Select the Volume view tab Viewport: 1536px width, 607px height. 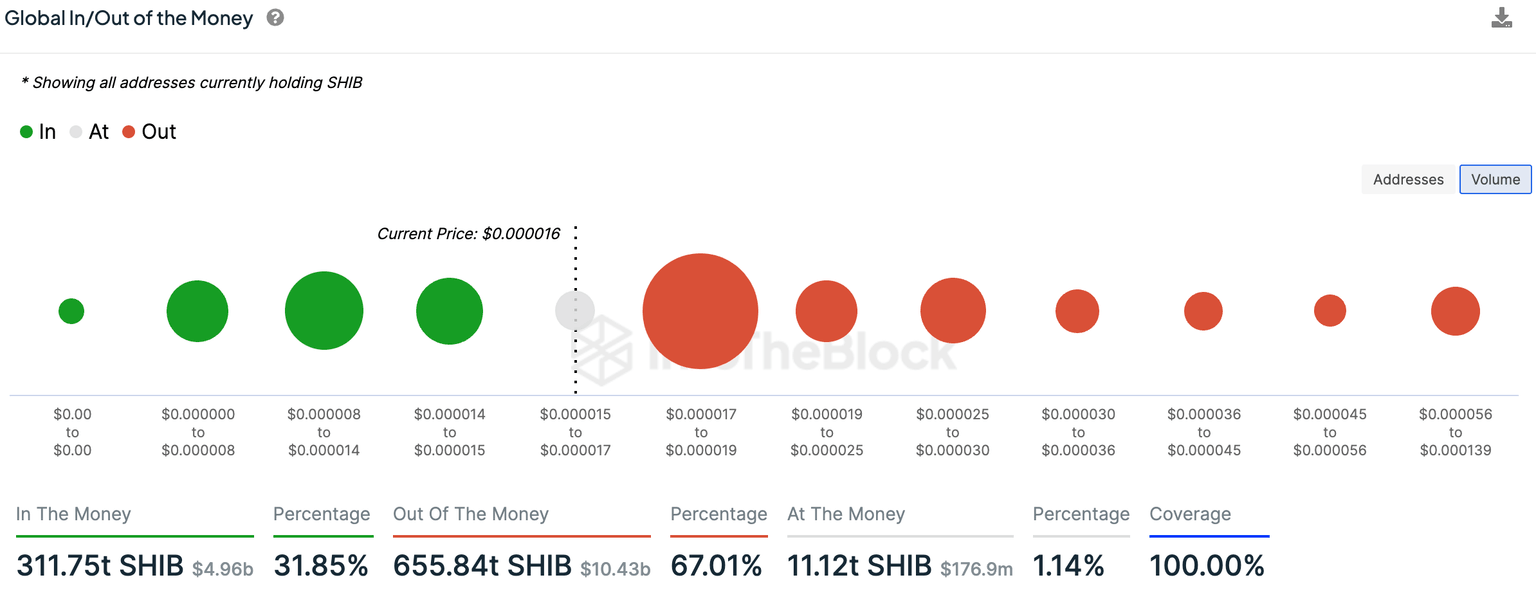point(1495,180)
